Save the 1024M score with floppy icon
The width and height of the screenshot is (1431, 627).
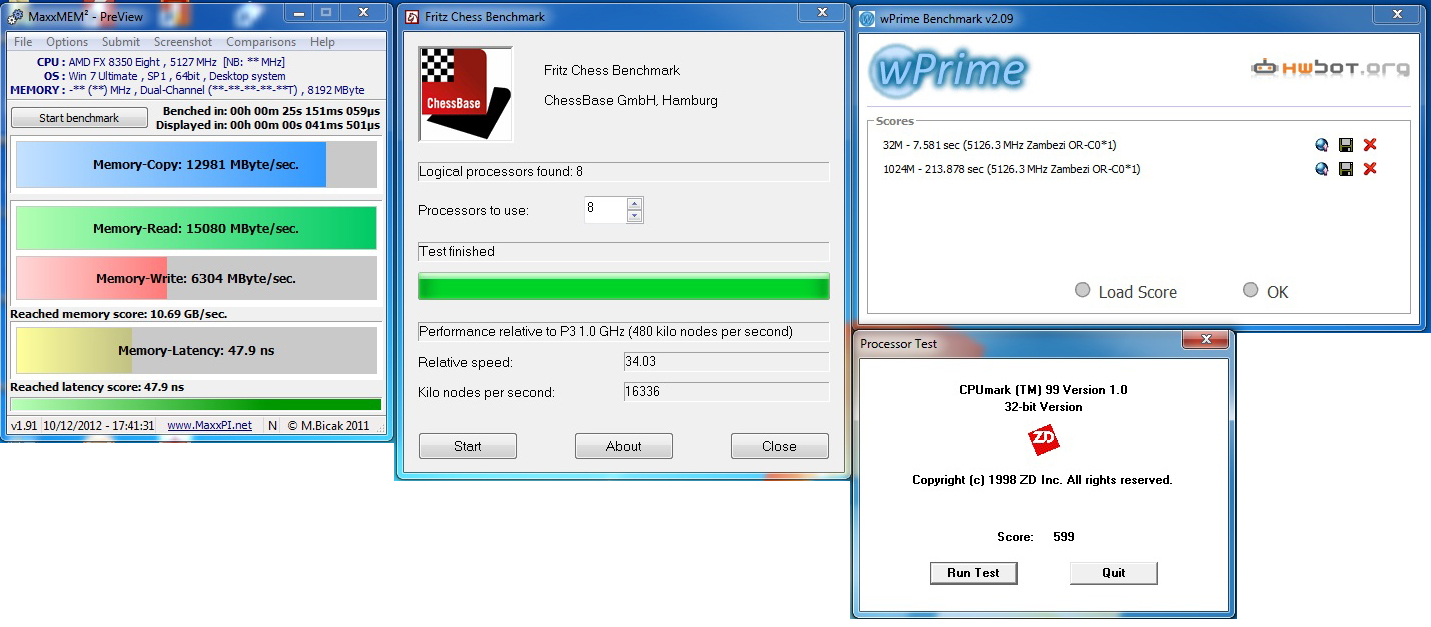1346,169
